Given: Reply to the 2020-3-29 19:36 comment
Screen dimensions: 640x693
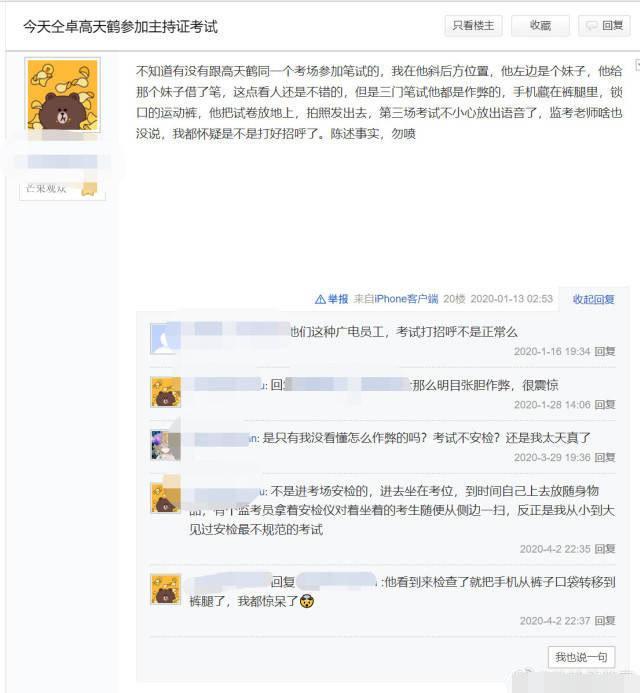Looking at the screenshot, I should [x=605, y=457].
